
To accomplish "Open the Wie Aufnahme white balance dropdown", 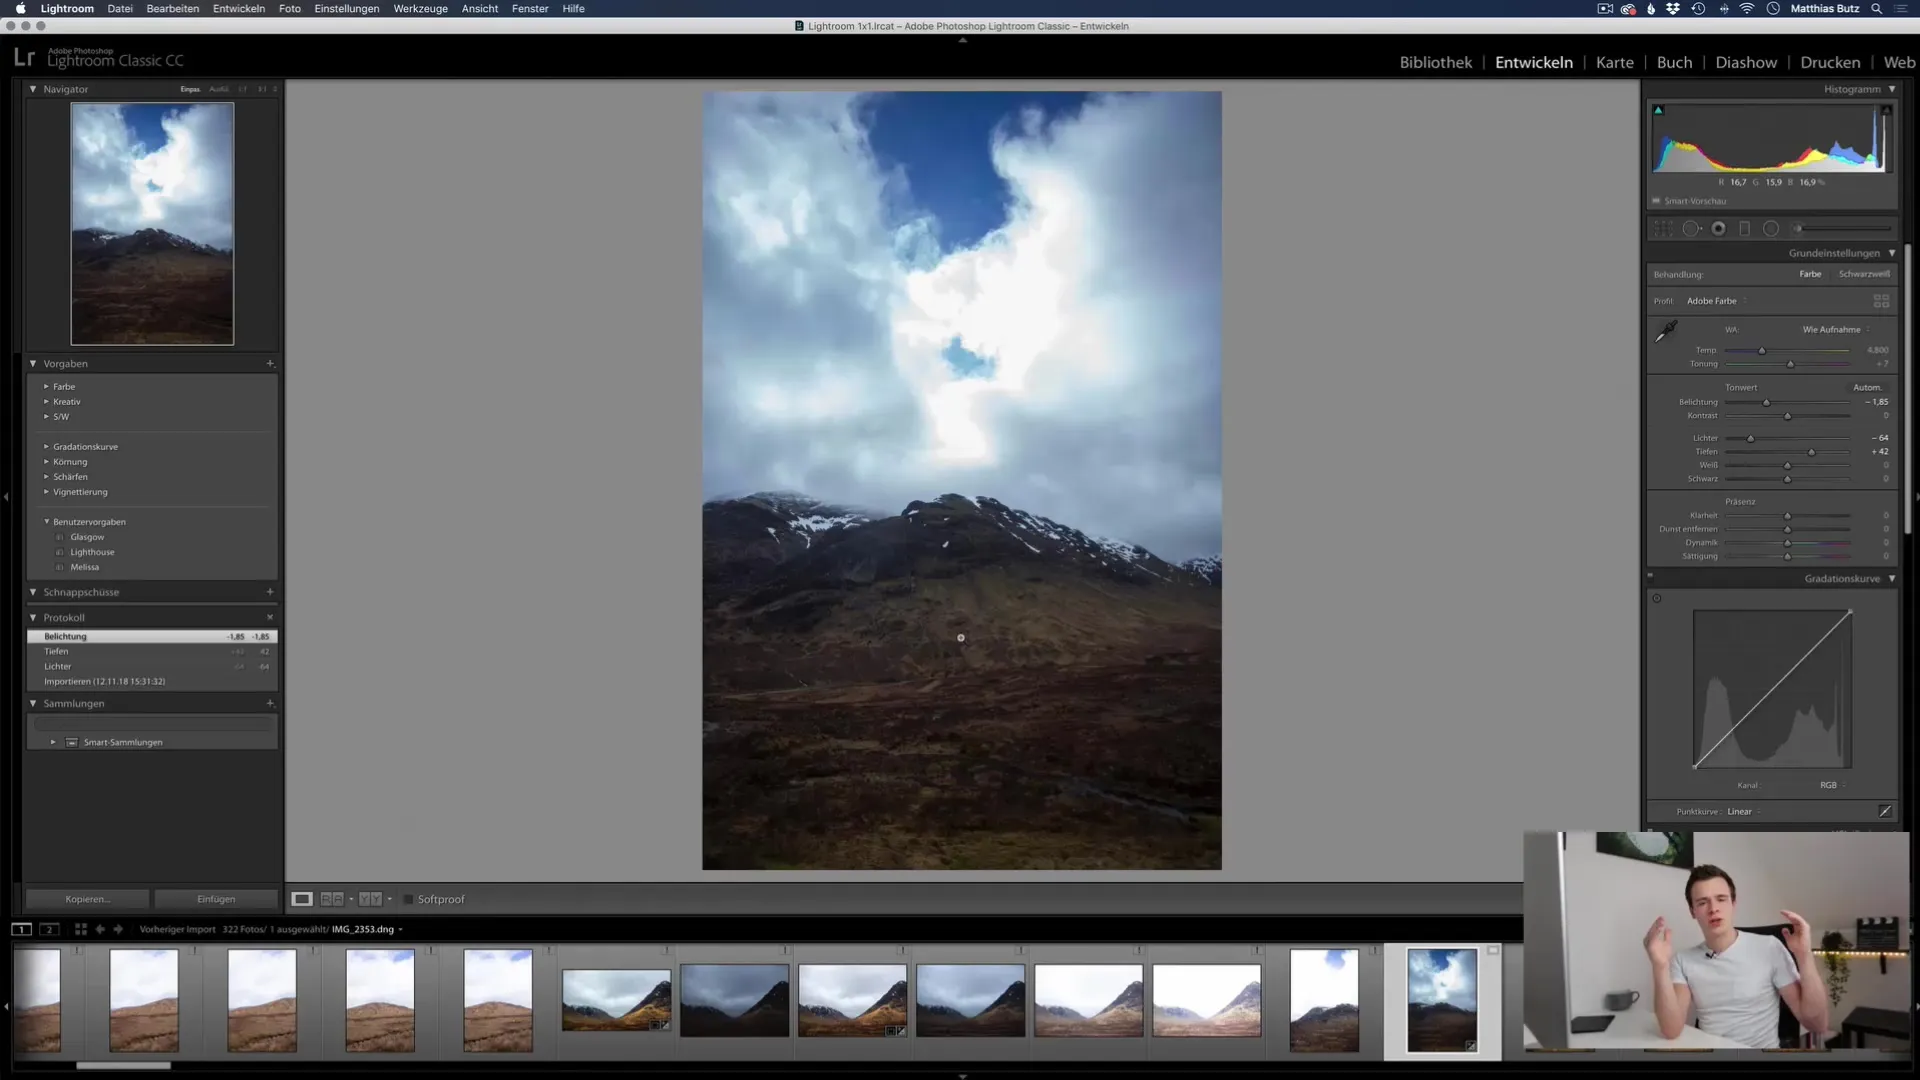I will pyautogui.click(x=1836, y=329).
